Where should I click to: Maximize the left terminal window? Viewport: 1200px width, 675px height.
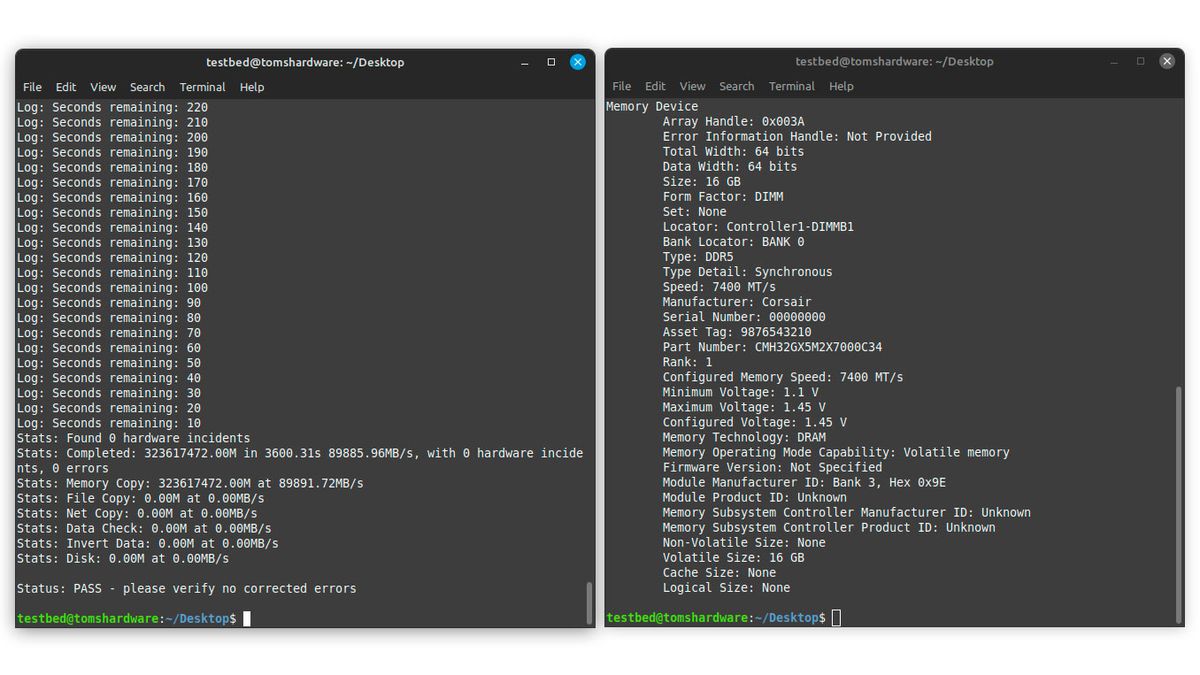551,62
